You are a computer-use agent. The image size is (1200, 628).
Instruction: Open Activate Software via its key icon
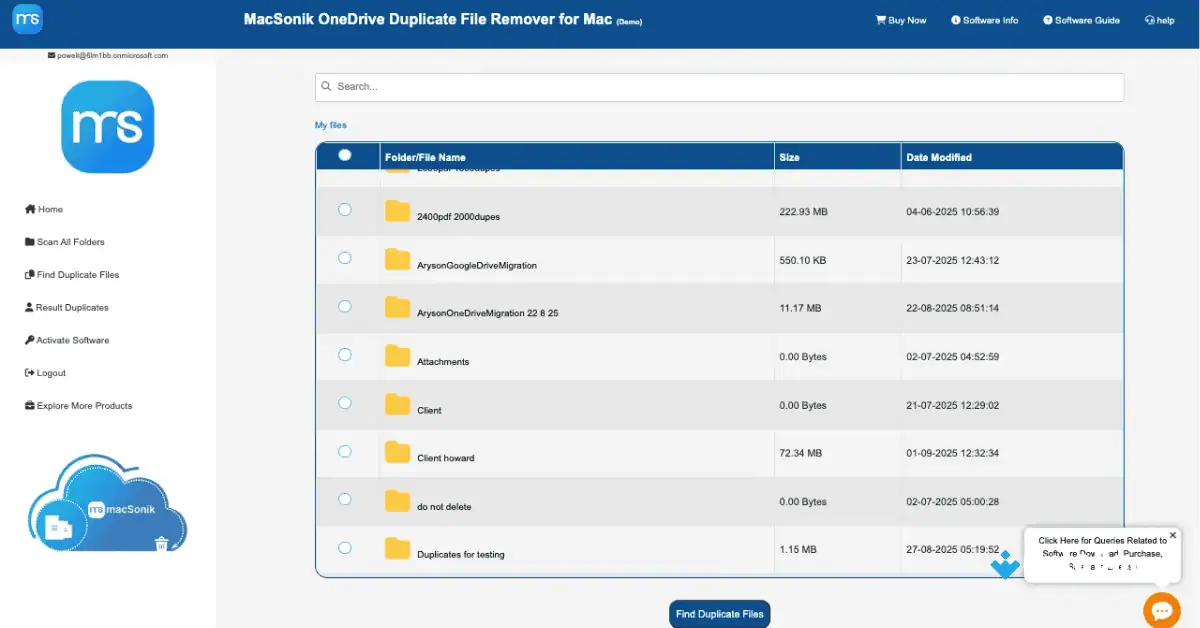tap(28, 340)
